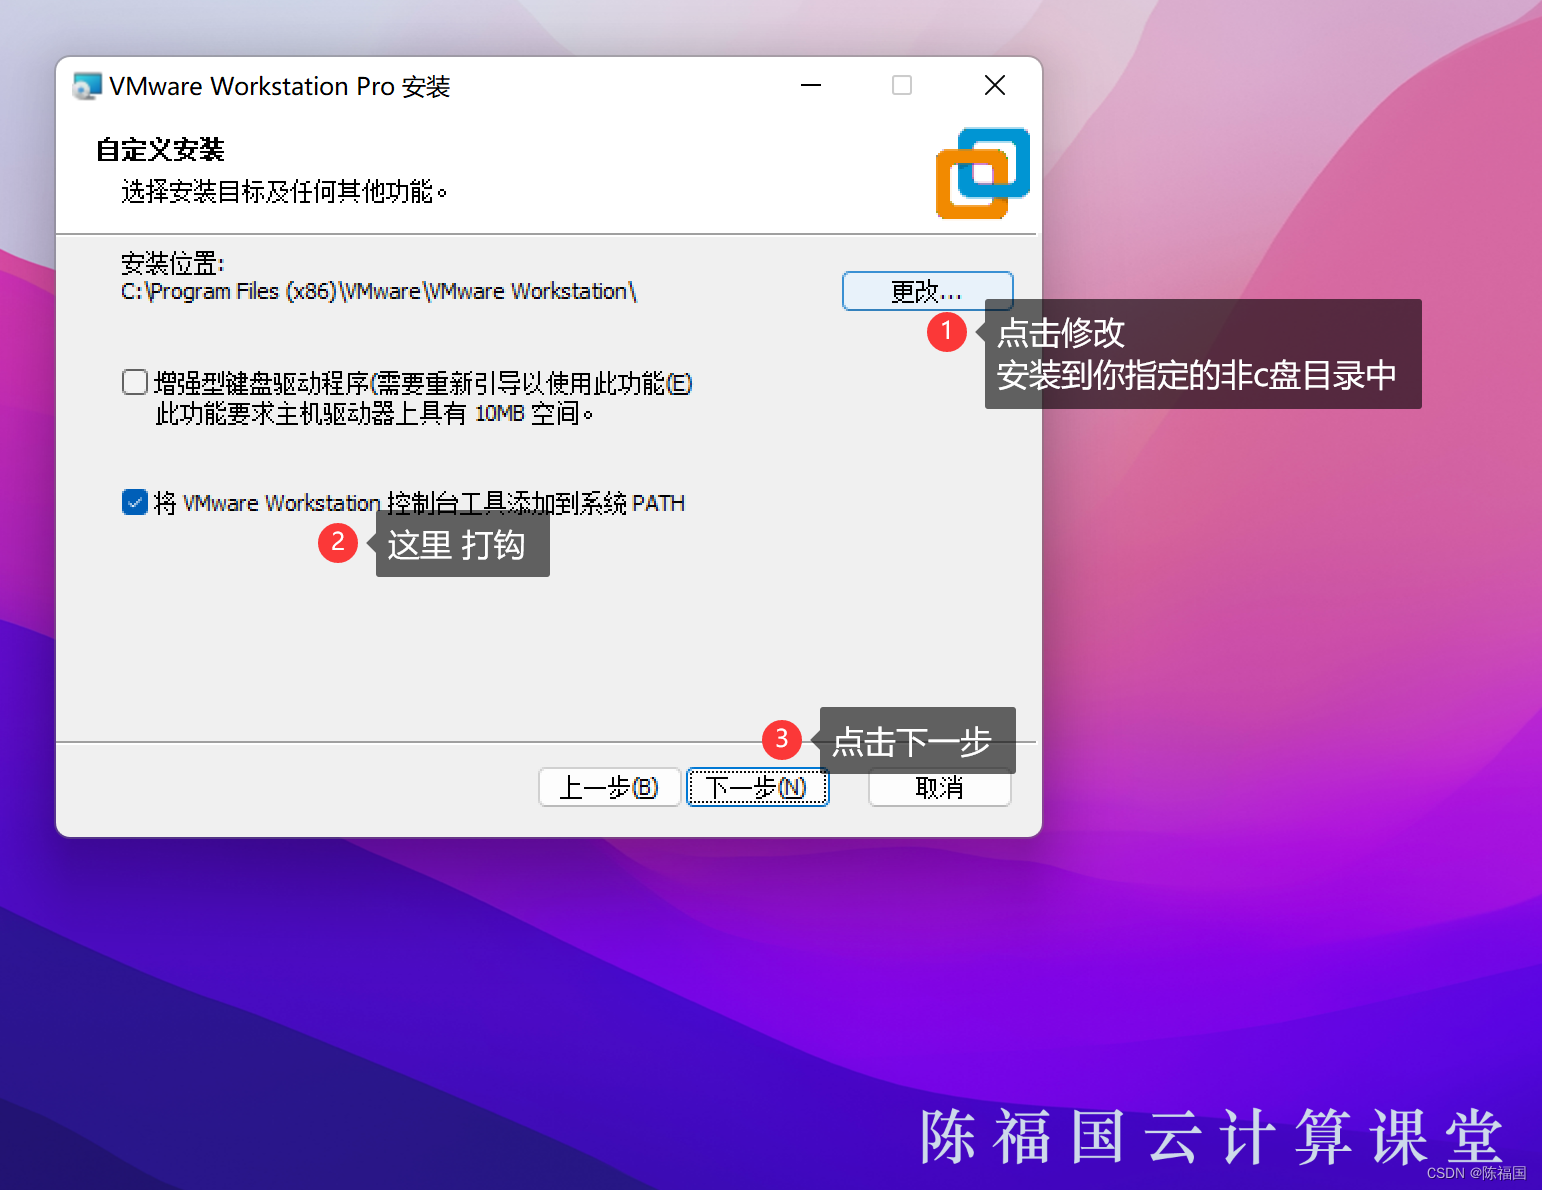The width and height of the screenshot is (1542, 1190).
Task: Click the 此功能要求主机驱动器上具有 10MB 空间 note
Action: coord(374,413)
